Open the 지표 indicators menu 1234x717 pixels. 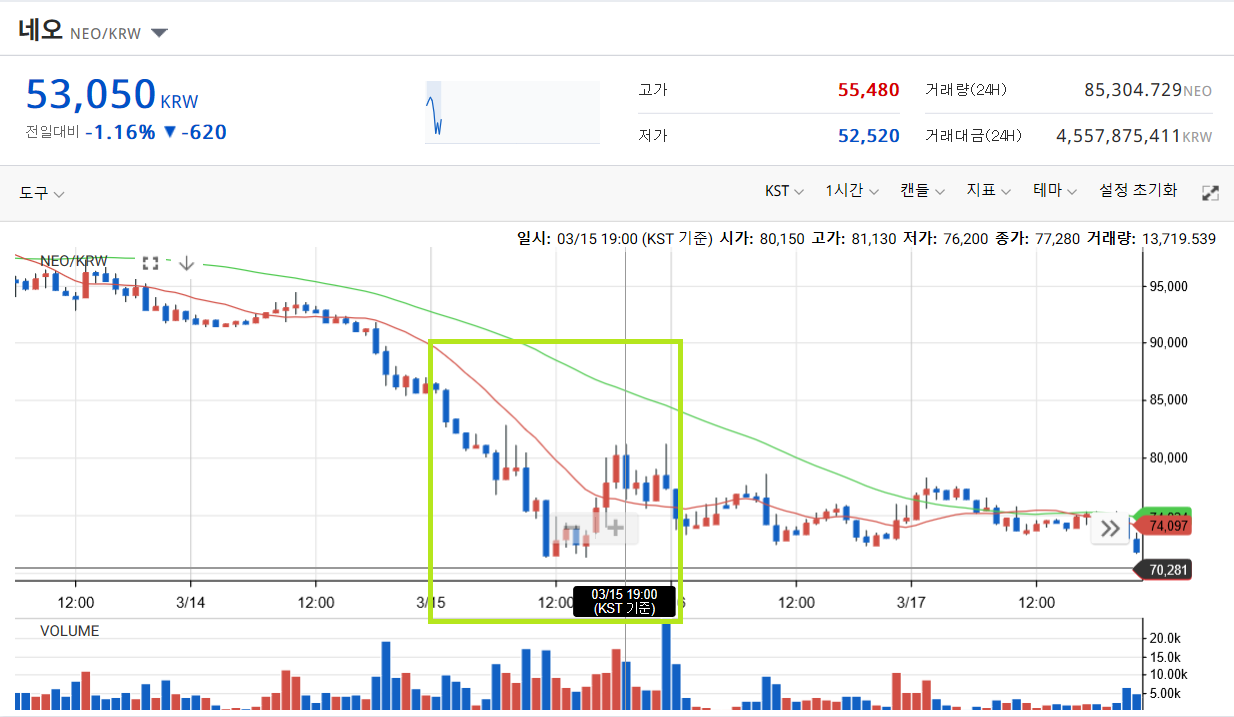tap(986, 190)
